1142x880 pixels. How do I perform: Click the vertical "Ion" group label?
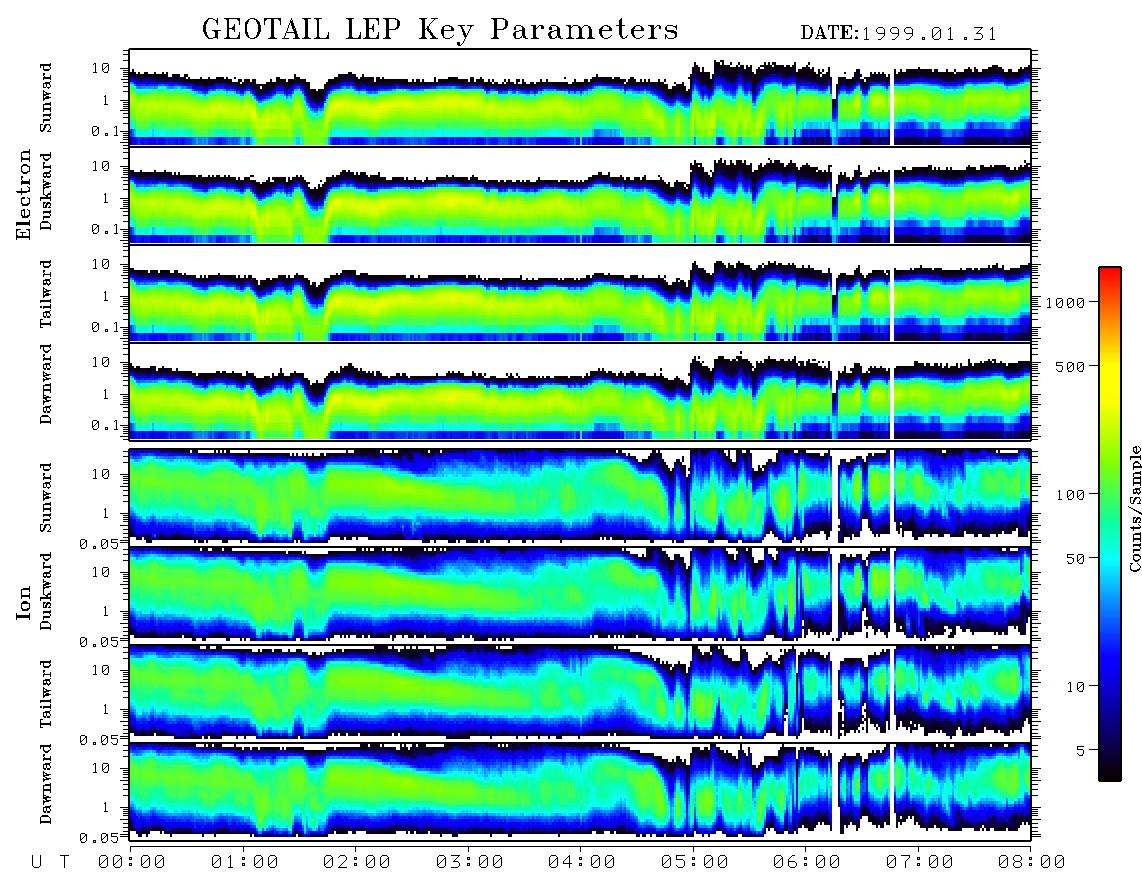point(23,602)
